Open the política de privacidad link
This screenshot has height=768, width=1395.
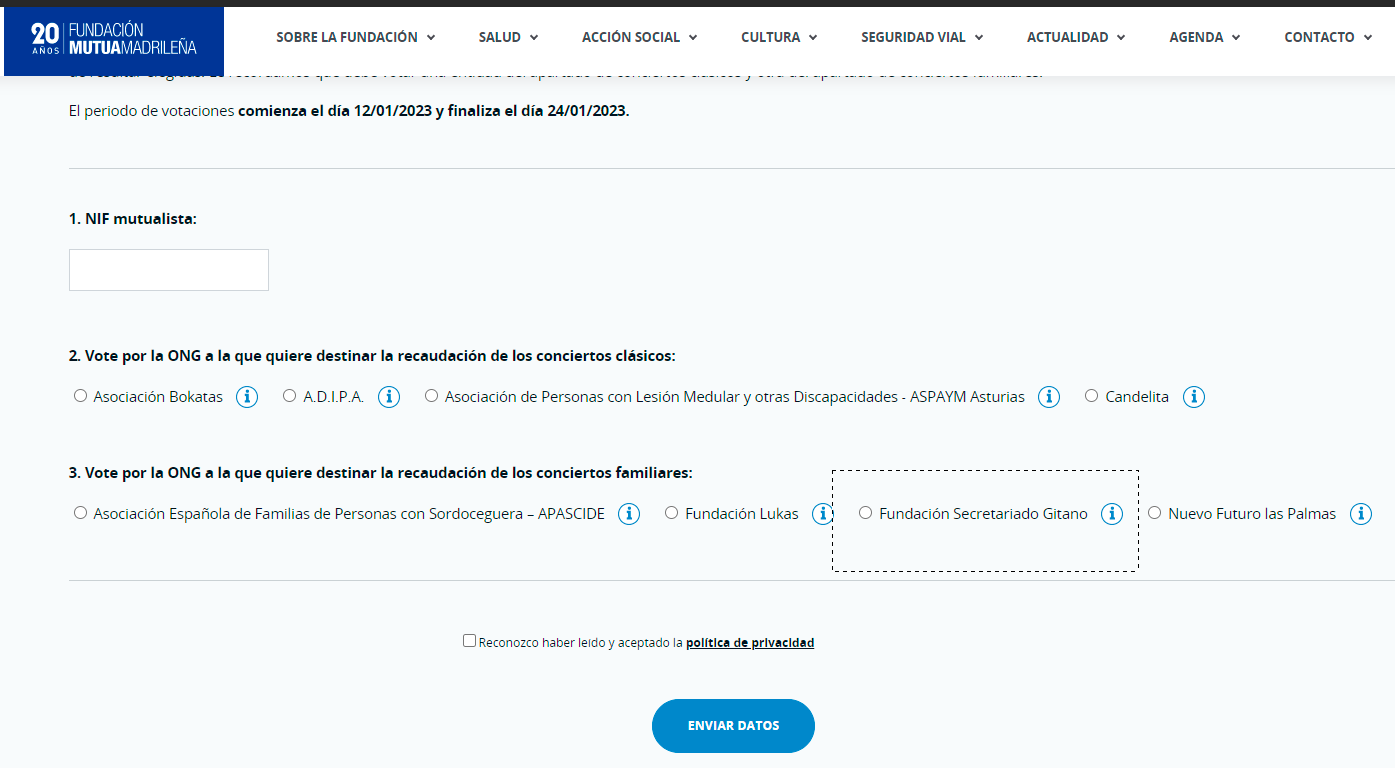pyautogui.click(x=750, y=643)
